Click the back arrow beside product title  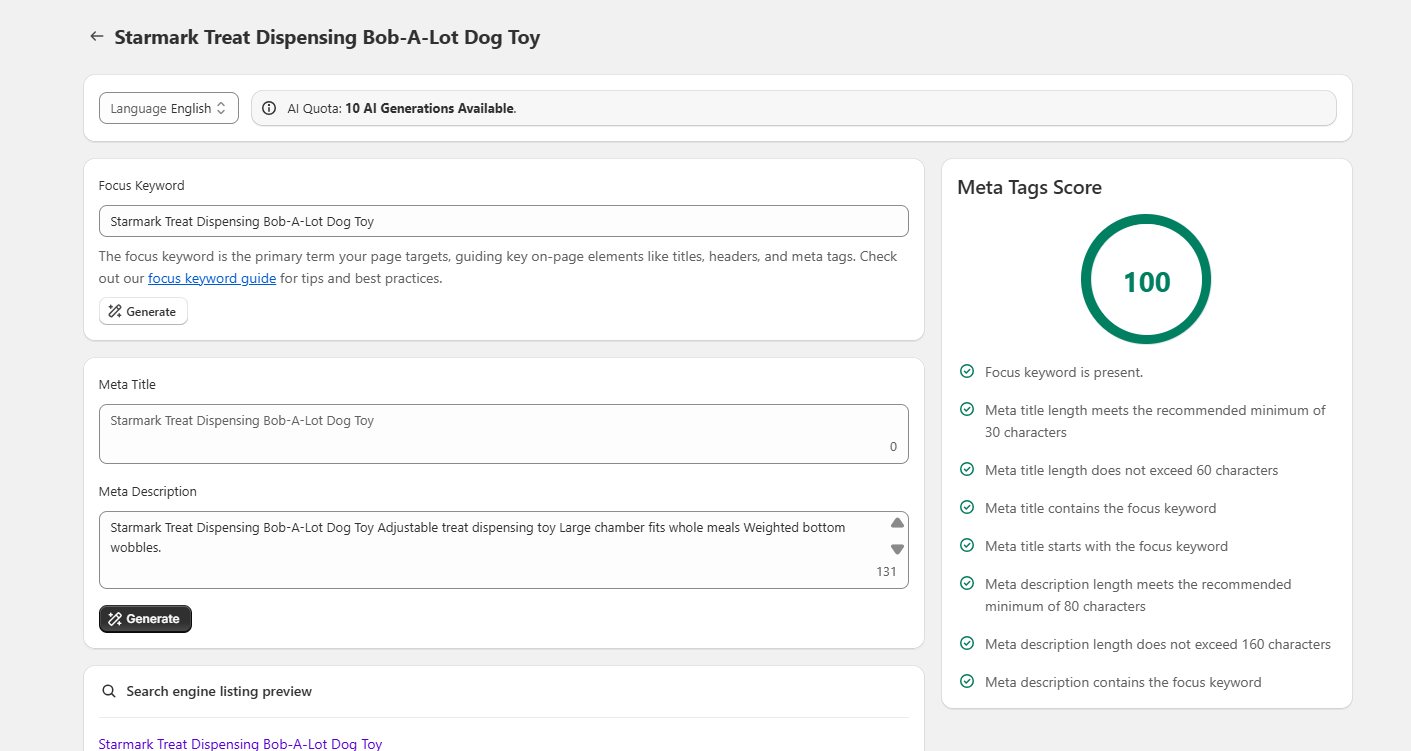coord(96,37)
